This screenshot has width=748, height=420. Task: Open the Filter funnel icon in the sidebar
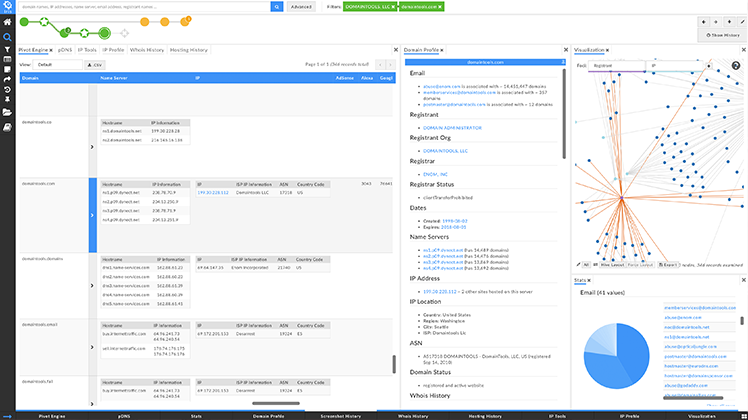click(7, 49)
